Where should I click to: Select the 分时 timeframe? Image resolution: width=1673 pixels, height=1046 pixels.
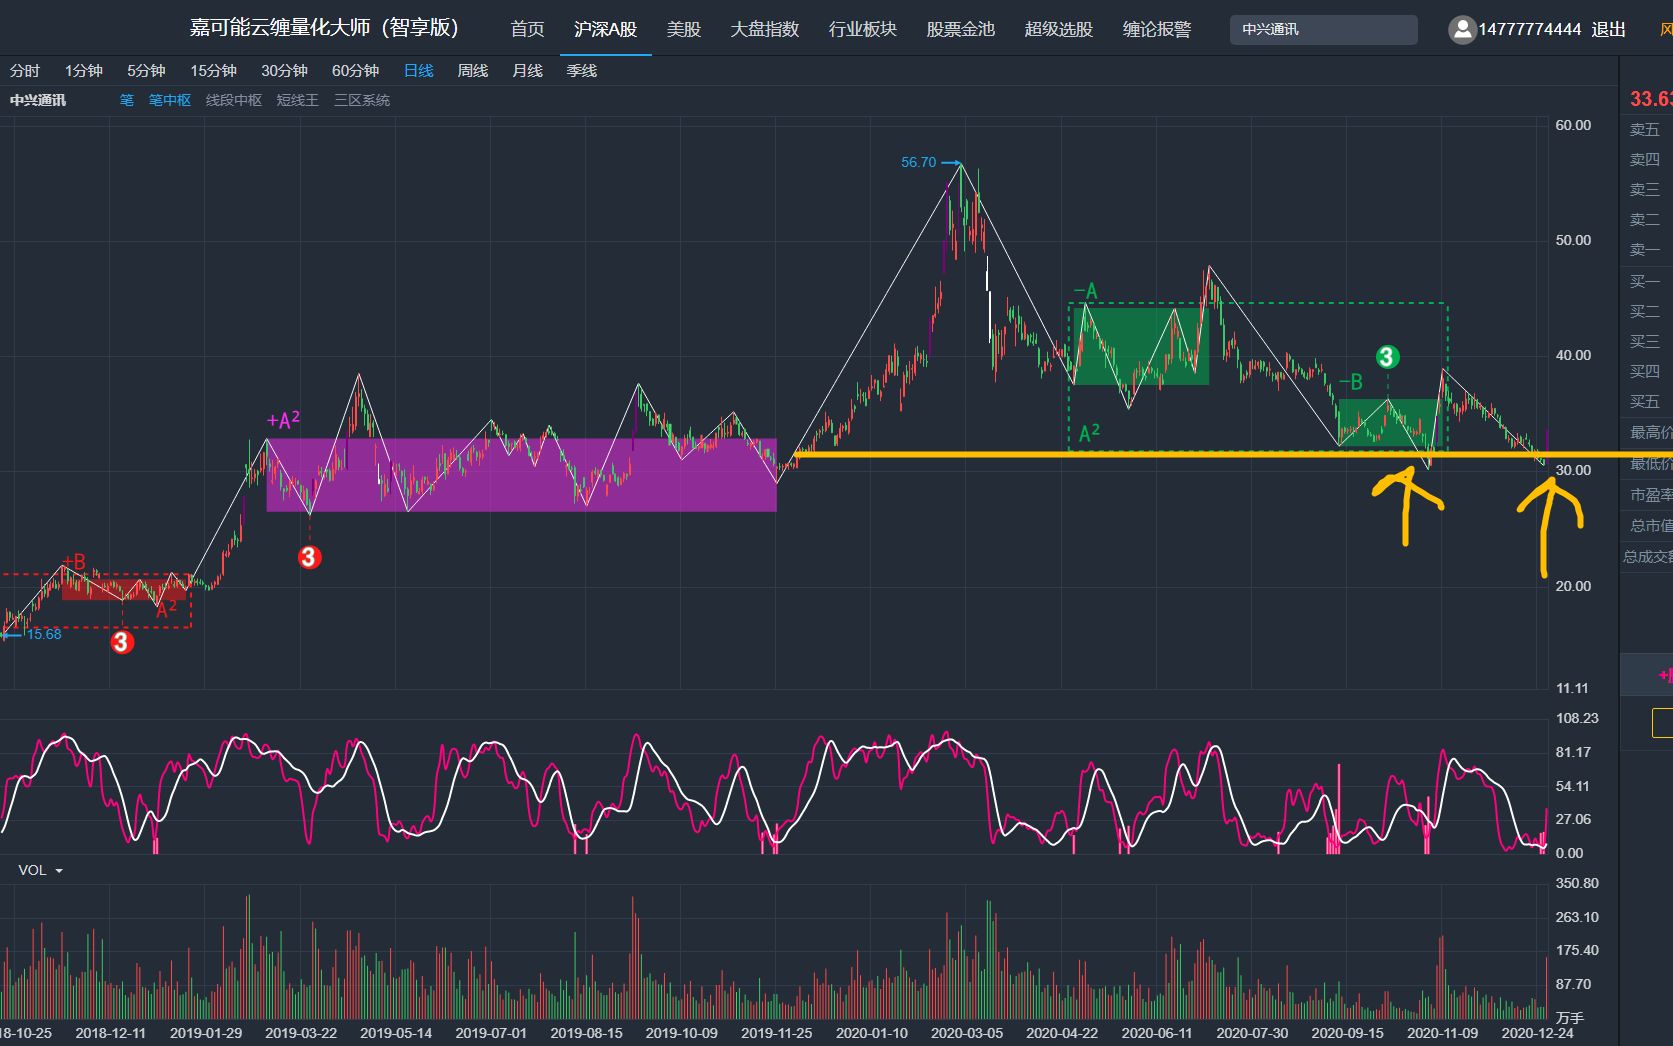(x=25, y=71)
